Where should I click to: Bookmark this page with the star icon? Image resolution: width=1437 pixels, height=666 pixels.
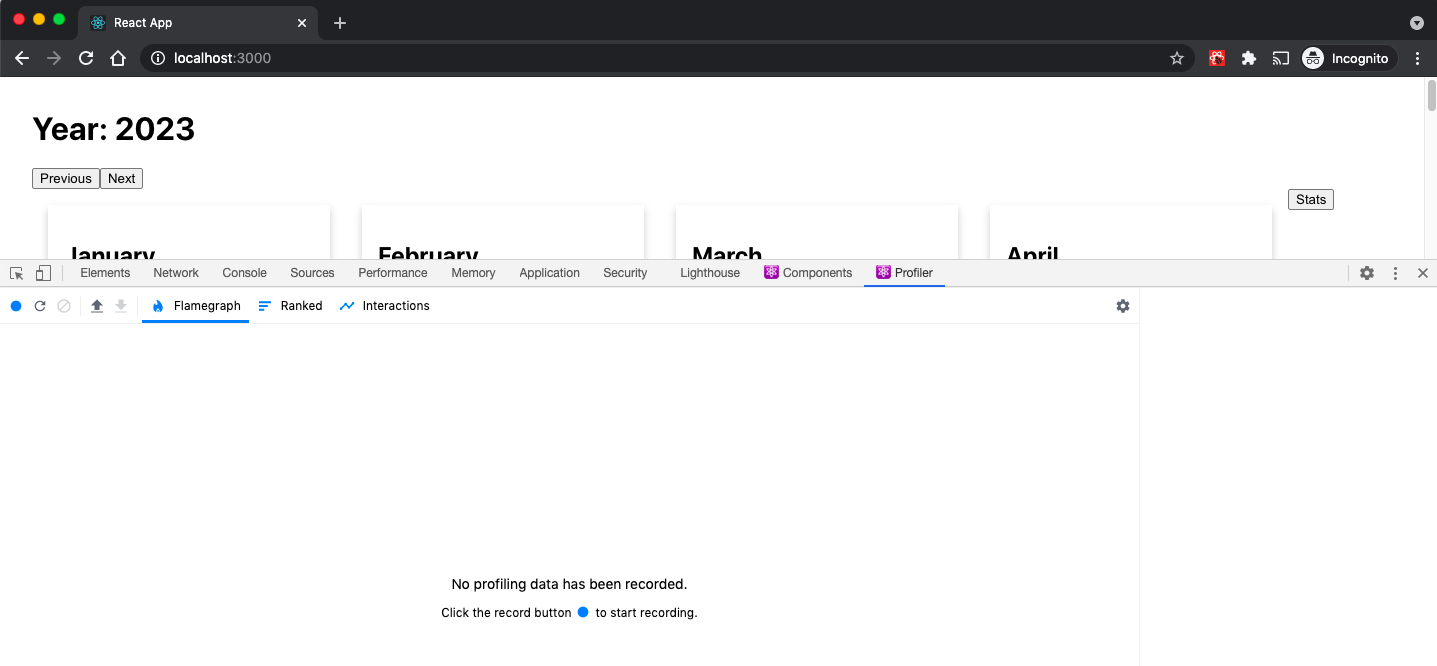pyautogui.click(x=1177, y=58)
